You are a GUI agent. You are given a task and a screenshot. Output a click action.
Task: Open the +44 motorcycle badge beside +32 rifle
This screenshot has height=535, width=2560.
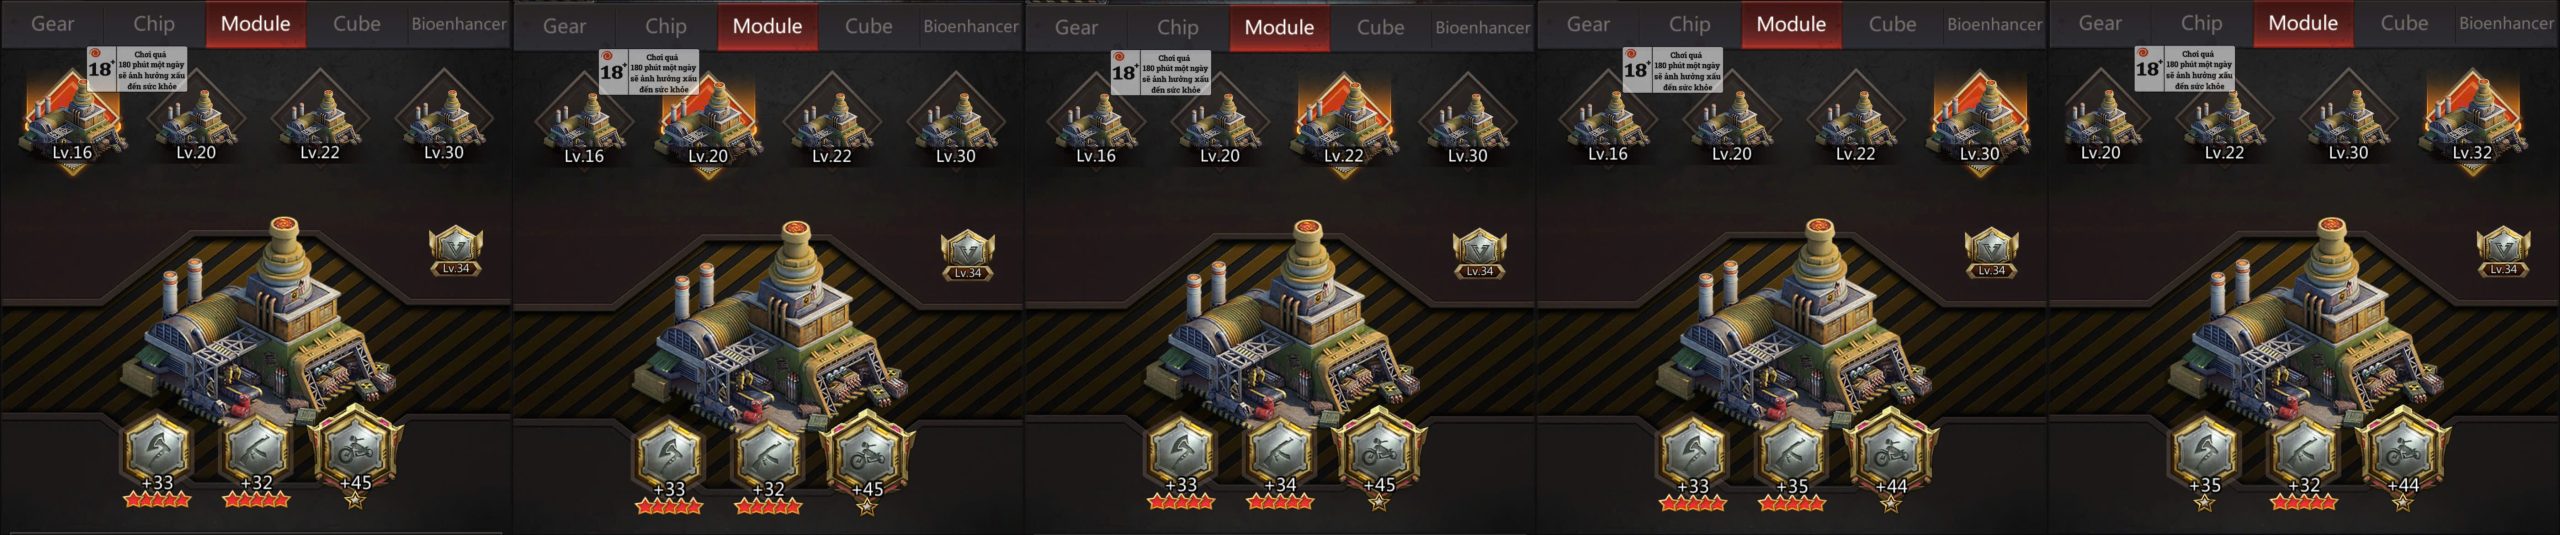click(x=2402, y=458)
